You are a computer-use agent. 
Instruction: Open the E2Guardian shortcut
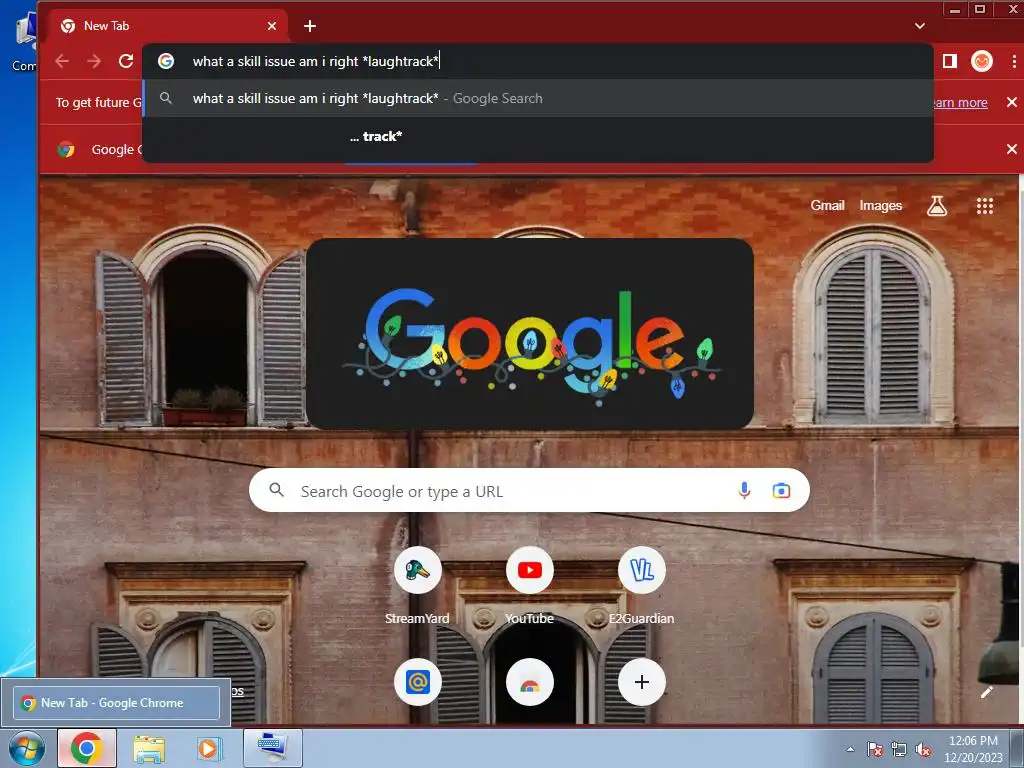[x=641, y=570]
